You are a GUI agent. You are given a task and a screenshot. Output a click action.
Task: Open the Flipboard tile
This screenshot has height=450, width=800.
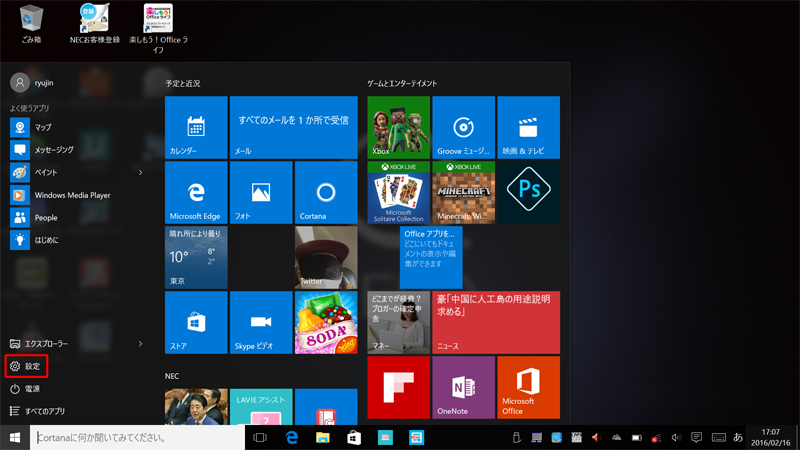click(x=398, y=387)
